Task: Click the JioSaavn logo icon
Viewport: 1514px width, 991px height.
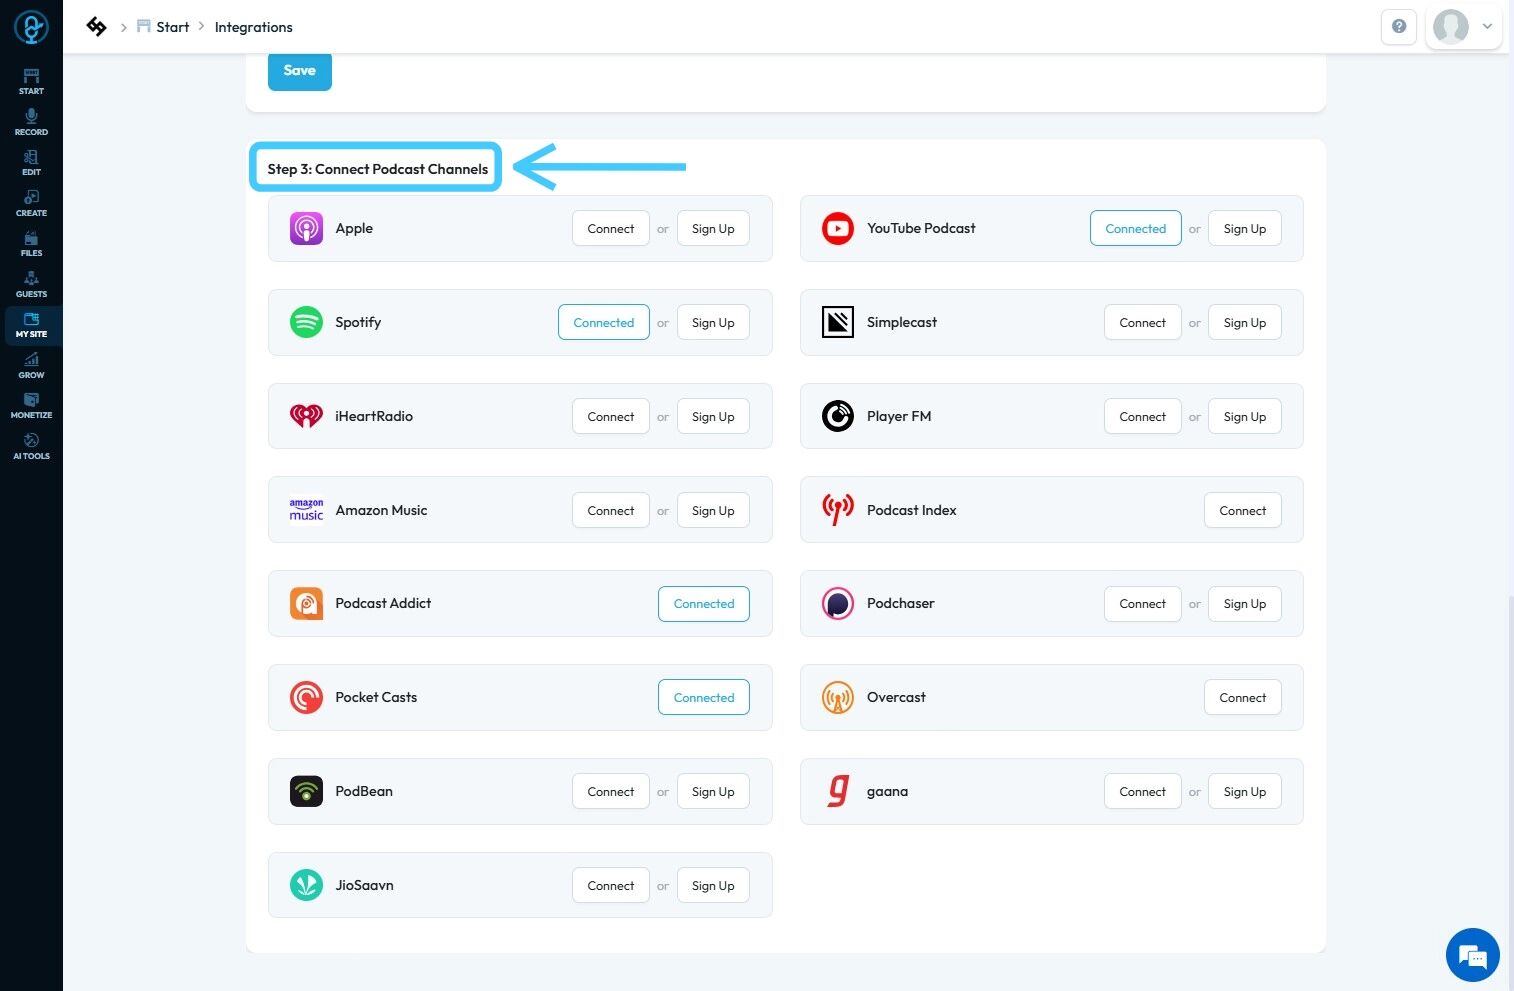Action: pyautogui.click(x=306, y=885)
